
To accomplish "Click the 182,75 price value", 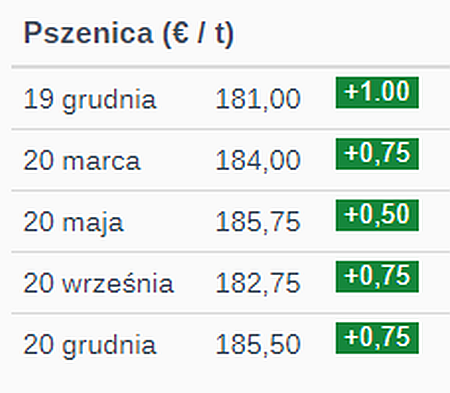I will pos(258,283).
